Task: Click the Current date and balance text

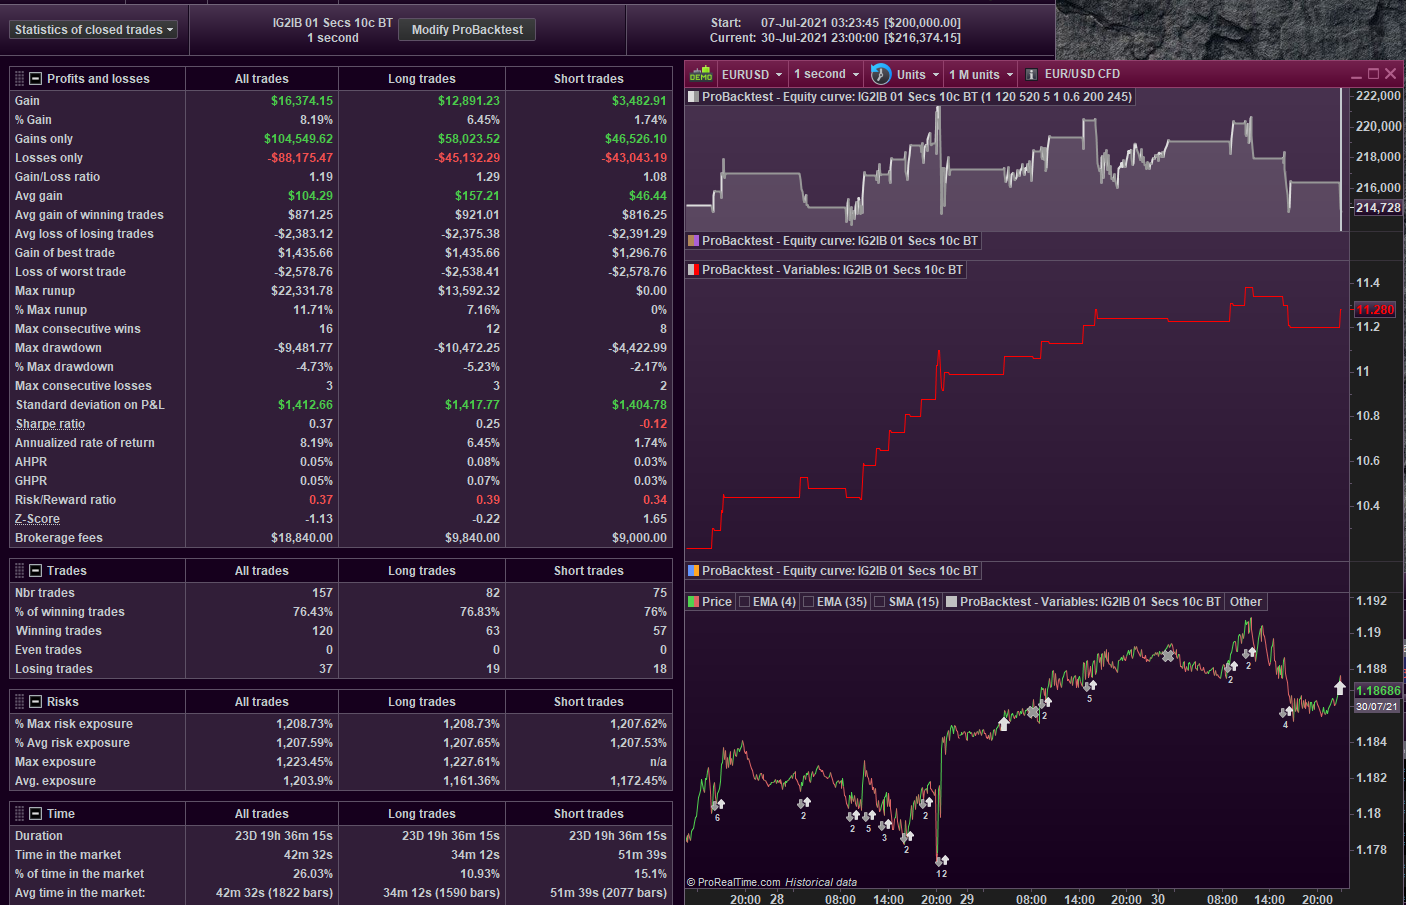Action: click(835, 38)
